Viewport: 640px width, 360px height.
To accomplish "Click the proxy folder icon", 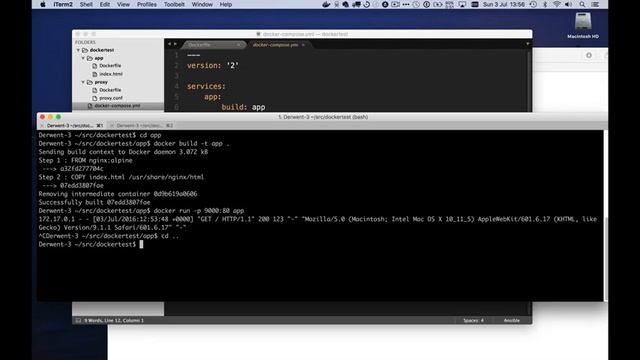I will (x=90, y=82).
